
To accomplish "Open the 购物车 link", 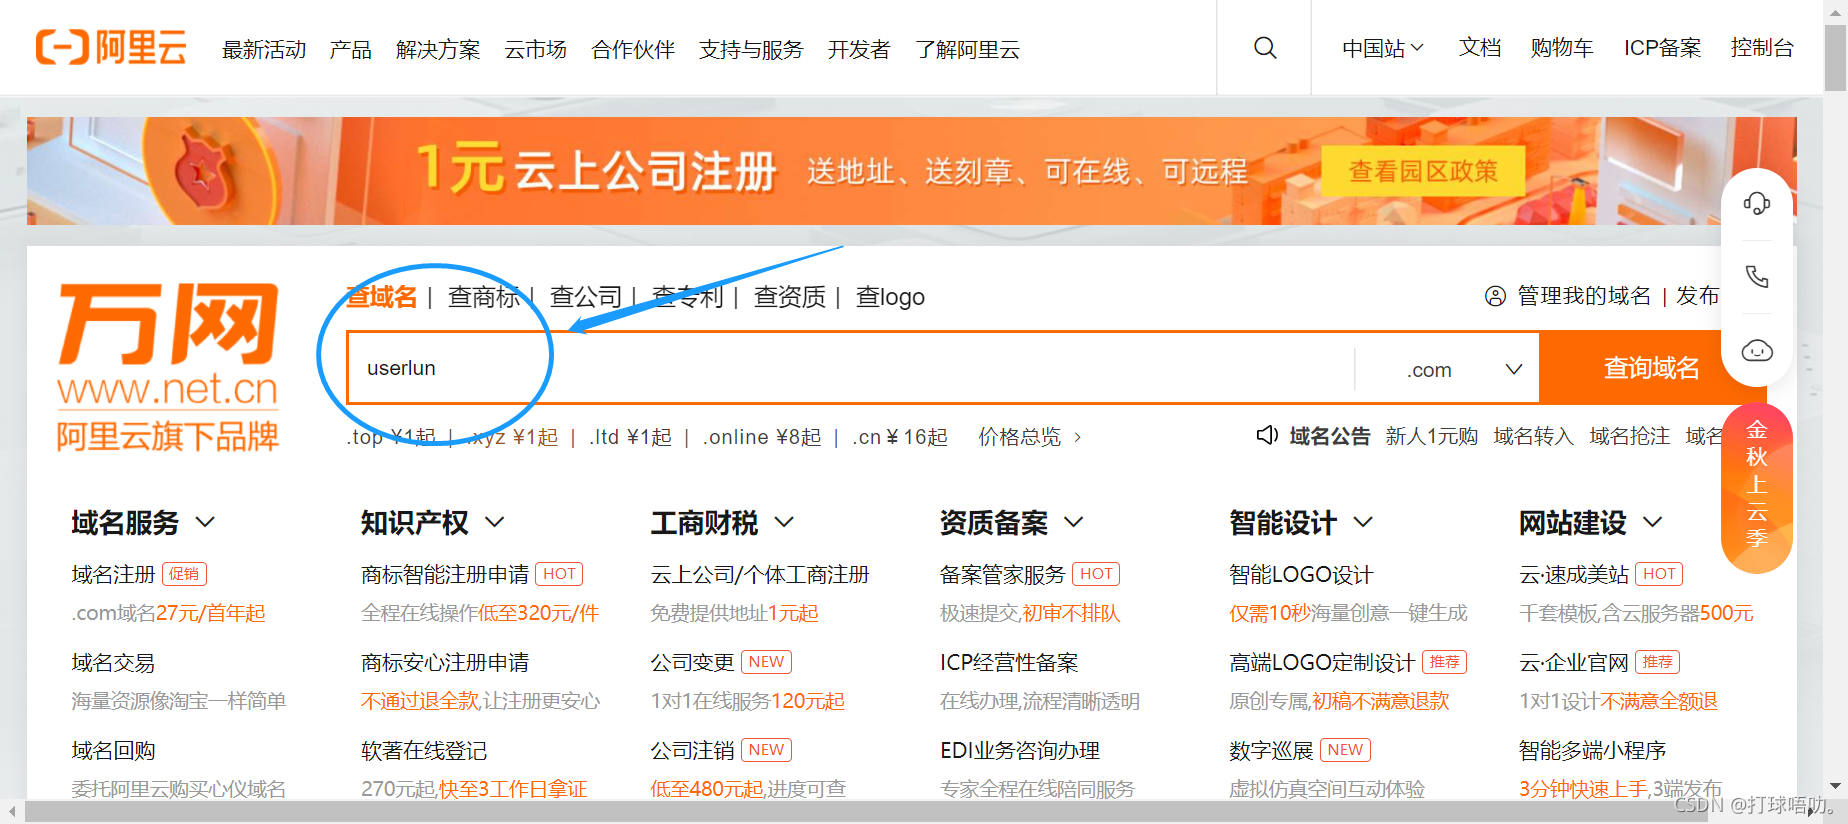I will (1562, 48).
